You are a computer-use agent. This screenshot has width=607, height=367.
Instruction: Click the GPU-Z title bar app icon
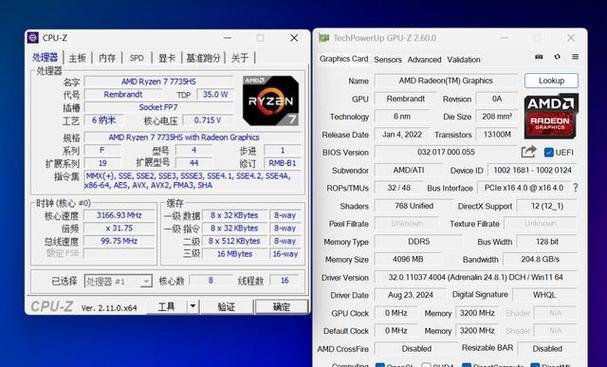pyautogui.click(x=324, y=38)
